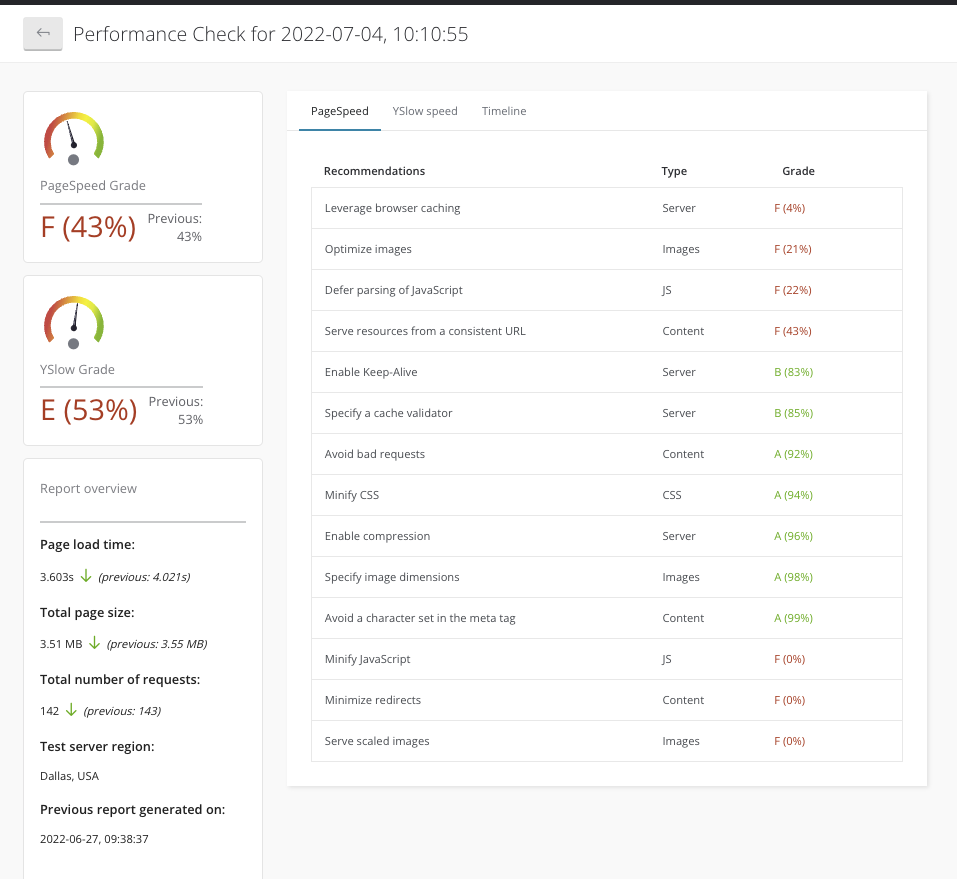The height and width of the screenshot is (879, 957).
Task: Click the Minify JavaScript recommendation
Action: tap(367, 659)
